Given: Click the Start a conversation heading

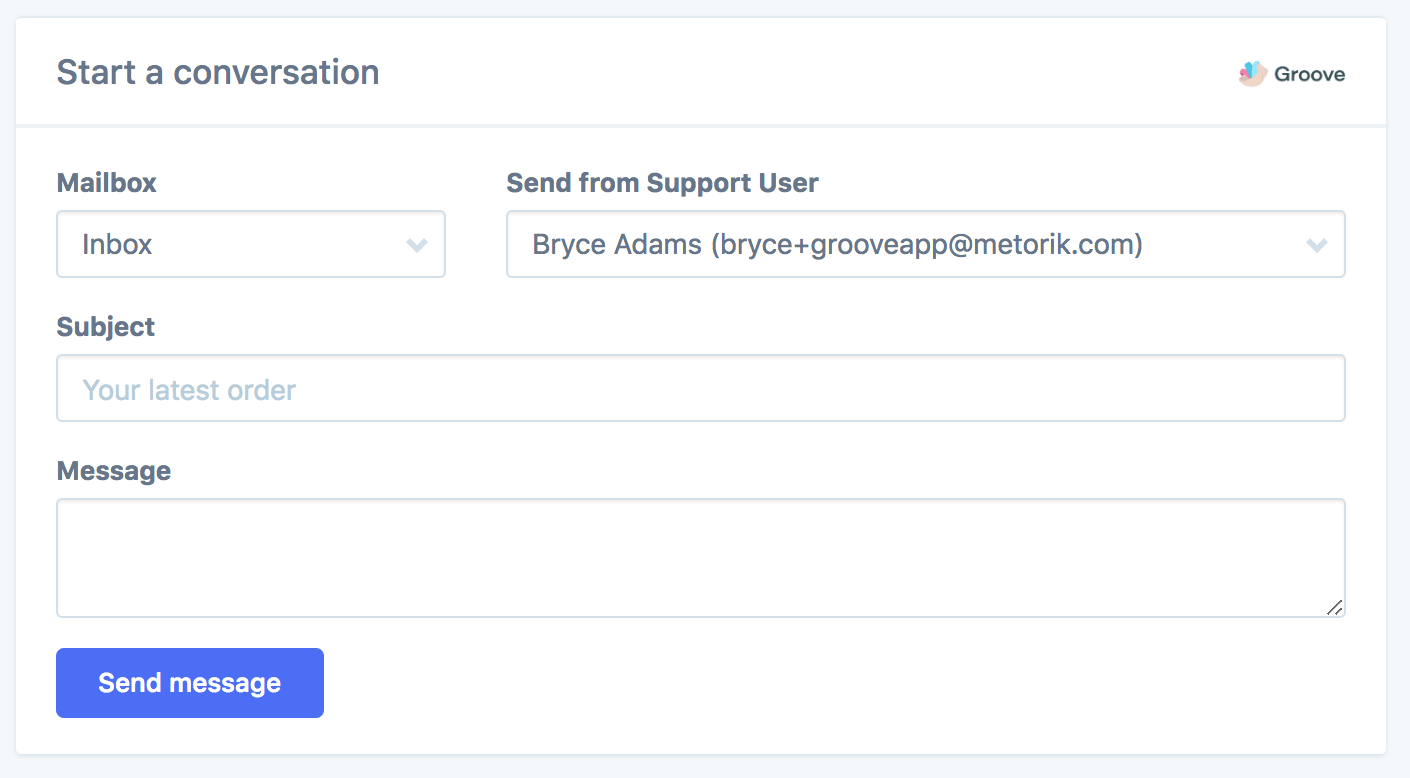Looking at the screenshot, I should click(218, 72).
